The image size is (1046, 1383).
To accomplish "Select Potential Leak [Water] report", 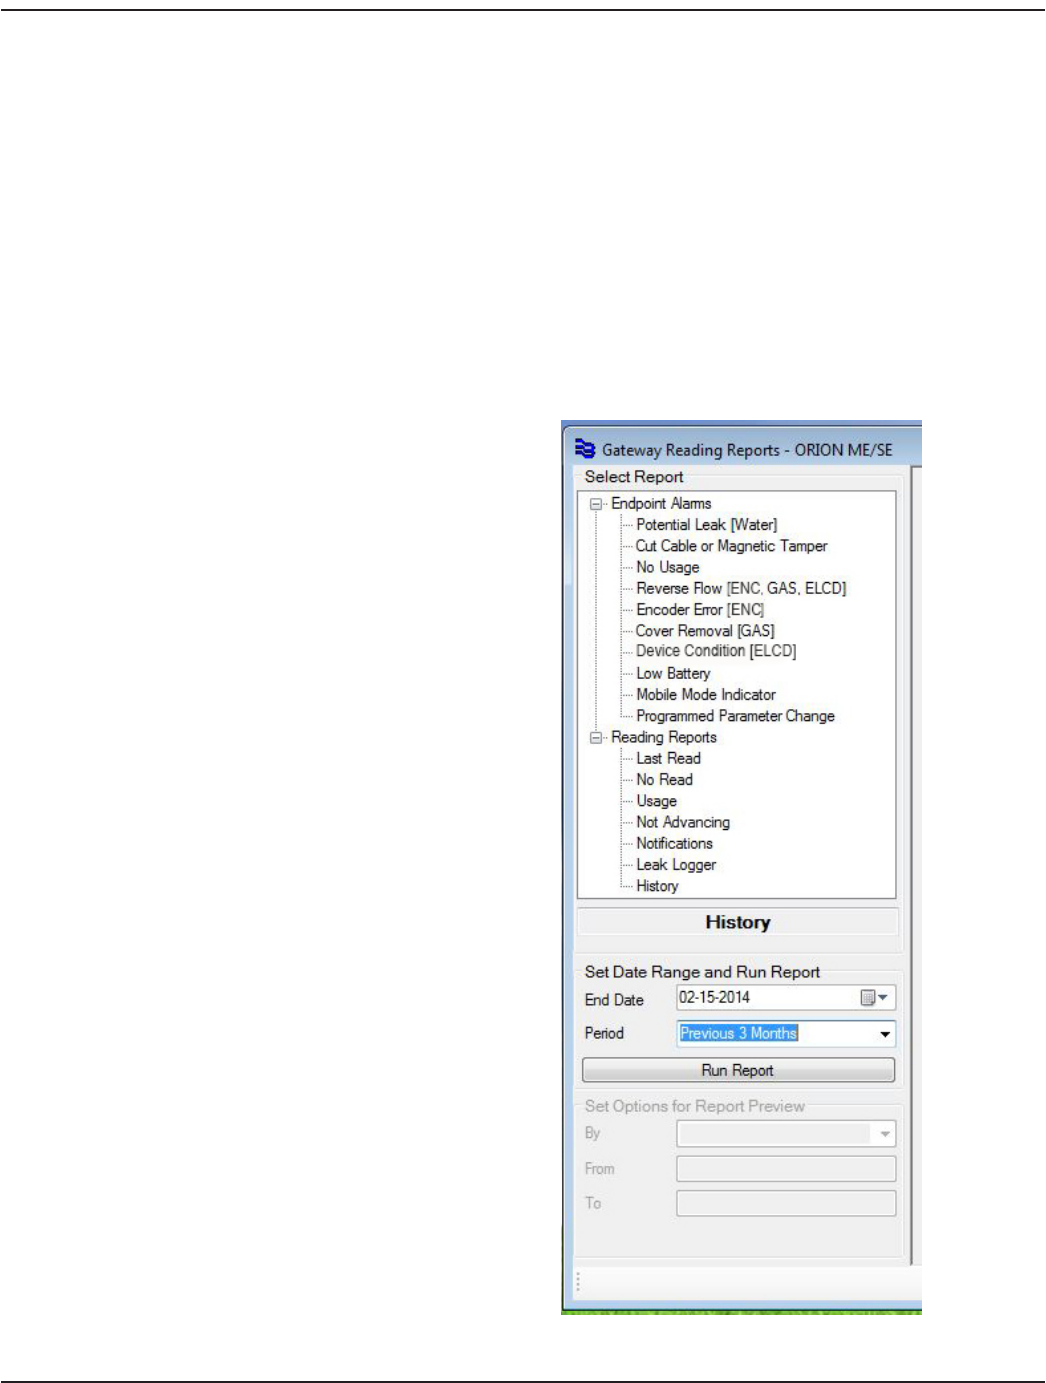I will 706,525.
